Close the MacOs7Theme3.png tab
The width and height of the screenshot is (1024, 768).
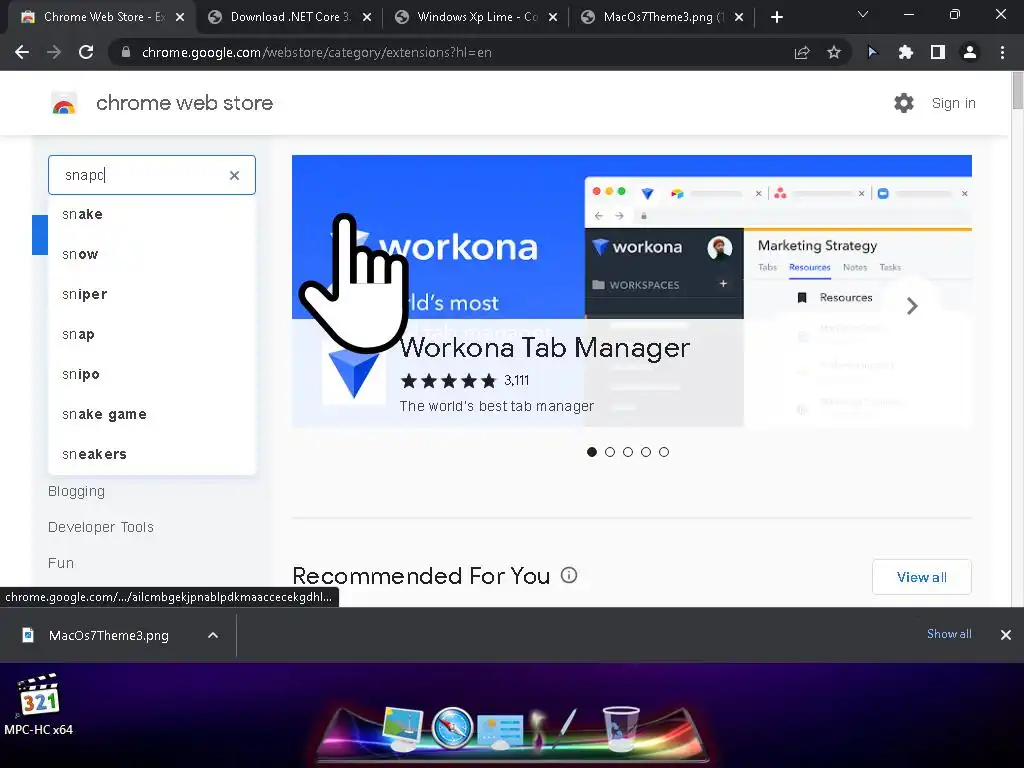point(739,18)
